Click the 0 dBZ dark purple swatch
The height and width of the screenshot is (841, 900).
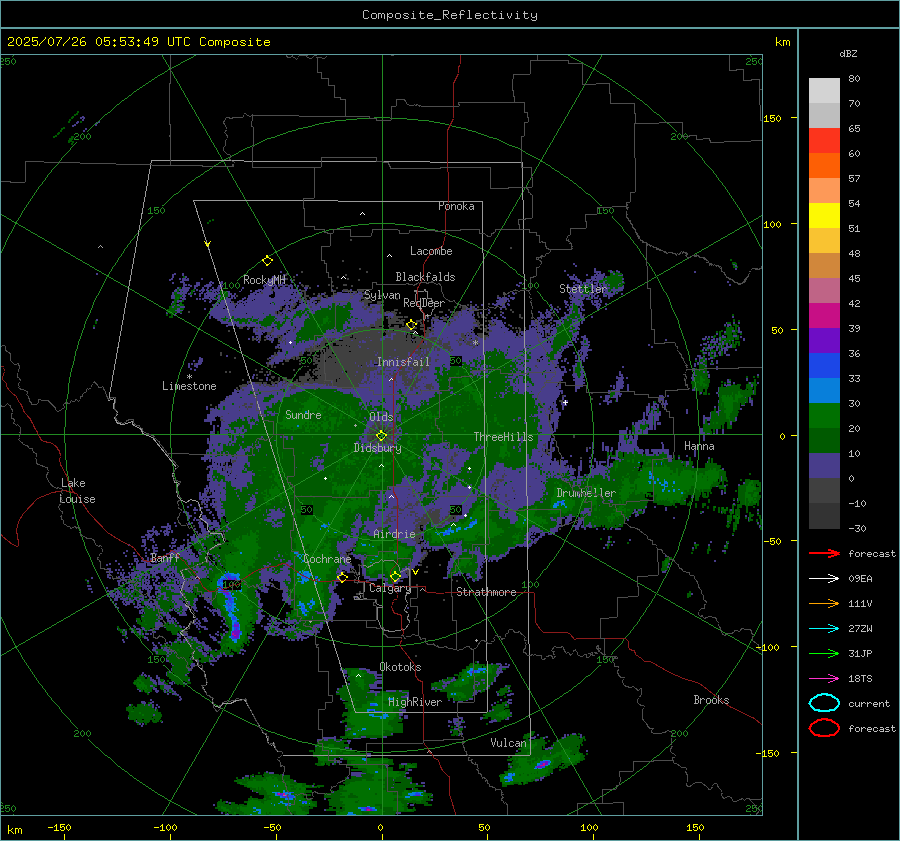tap(824, 465)
